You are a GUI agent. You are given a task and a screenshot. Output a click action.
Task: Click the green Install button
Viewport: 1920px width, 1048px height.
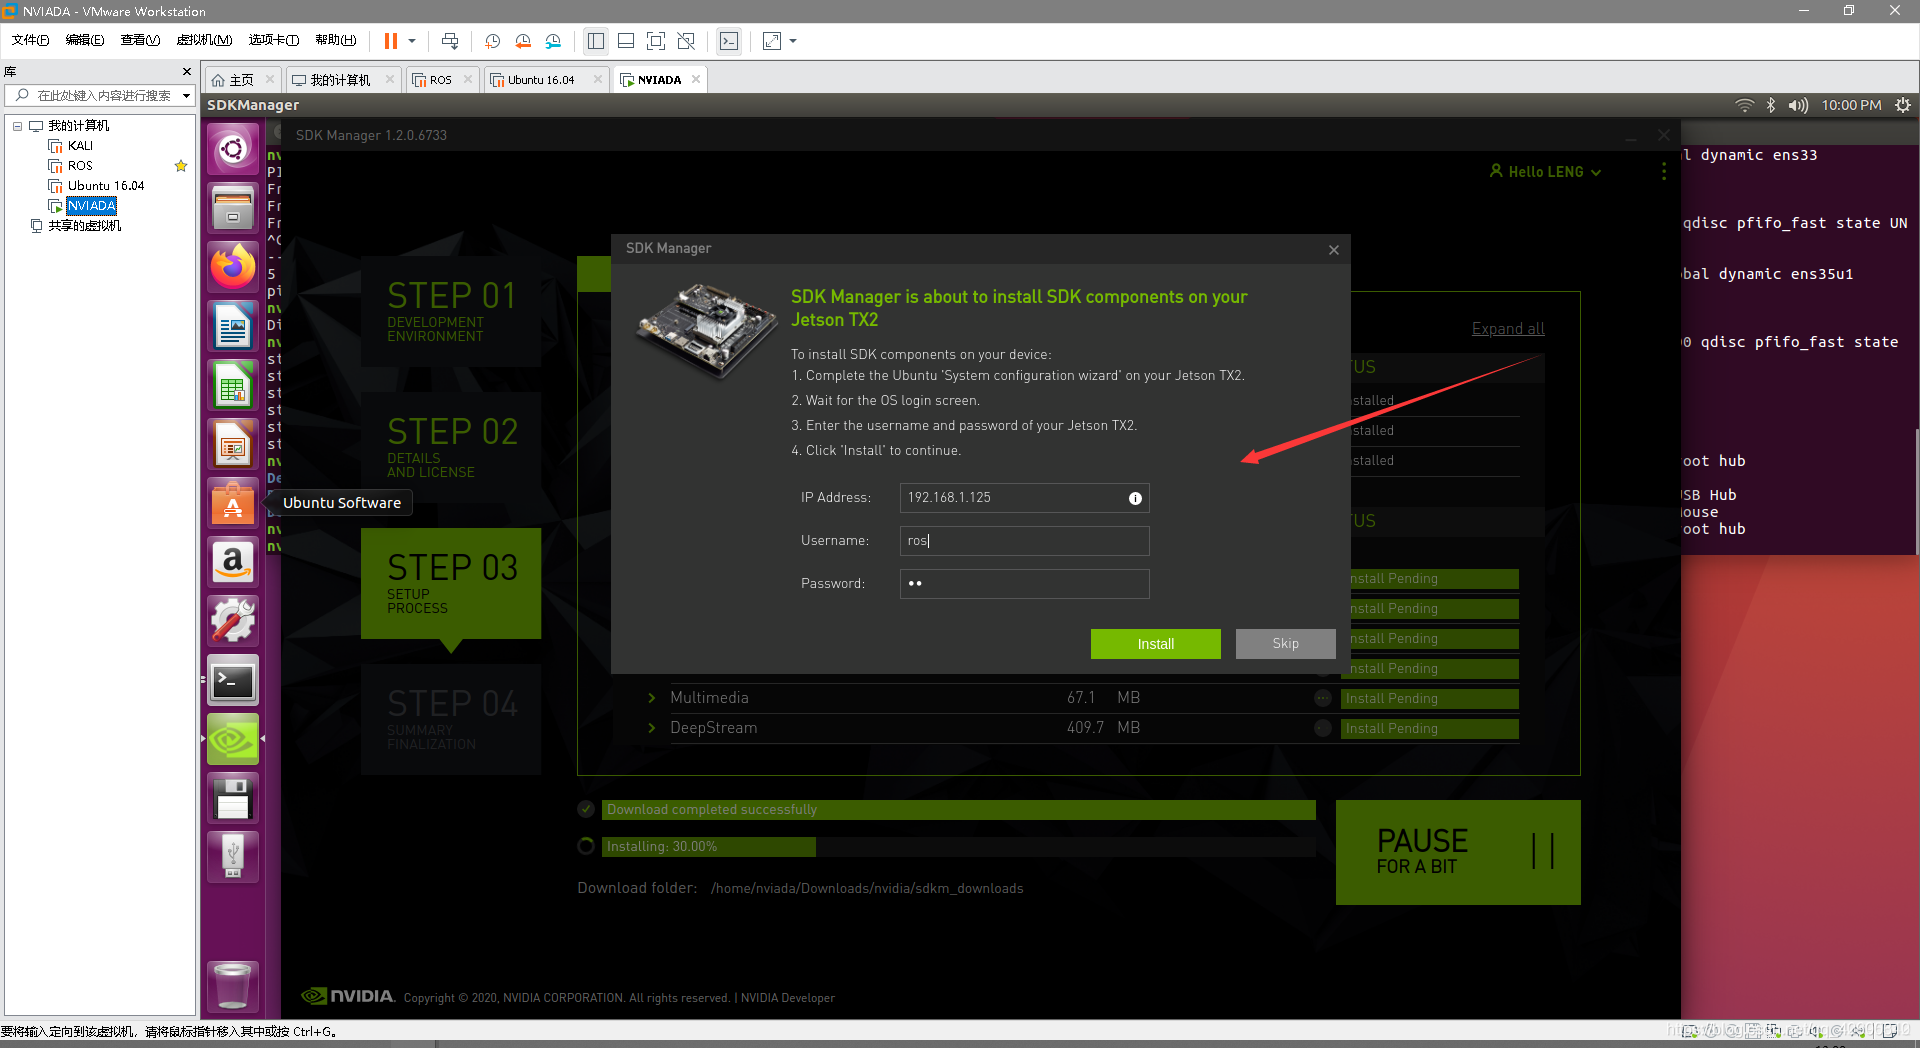[x=1155, y=644]
